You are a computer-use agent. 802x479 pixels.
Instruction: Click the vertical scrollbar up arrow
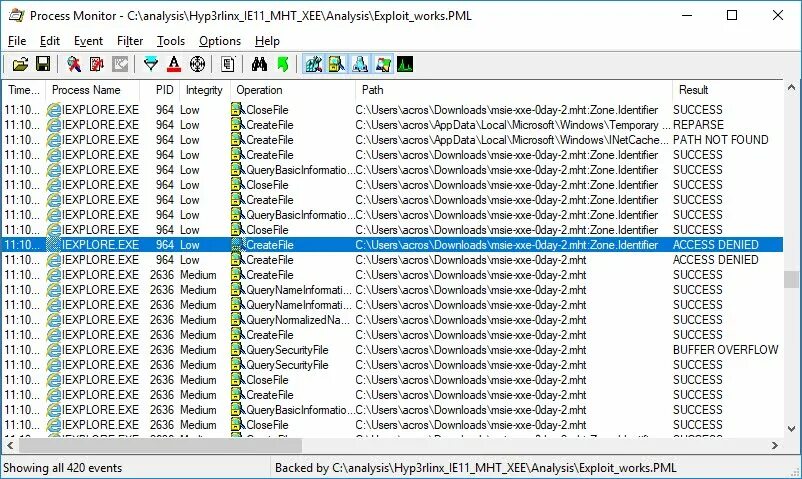tap(791, 88)
